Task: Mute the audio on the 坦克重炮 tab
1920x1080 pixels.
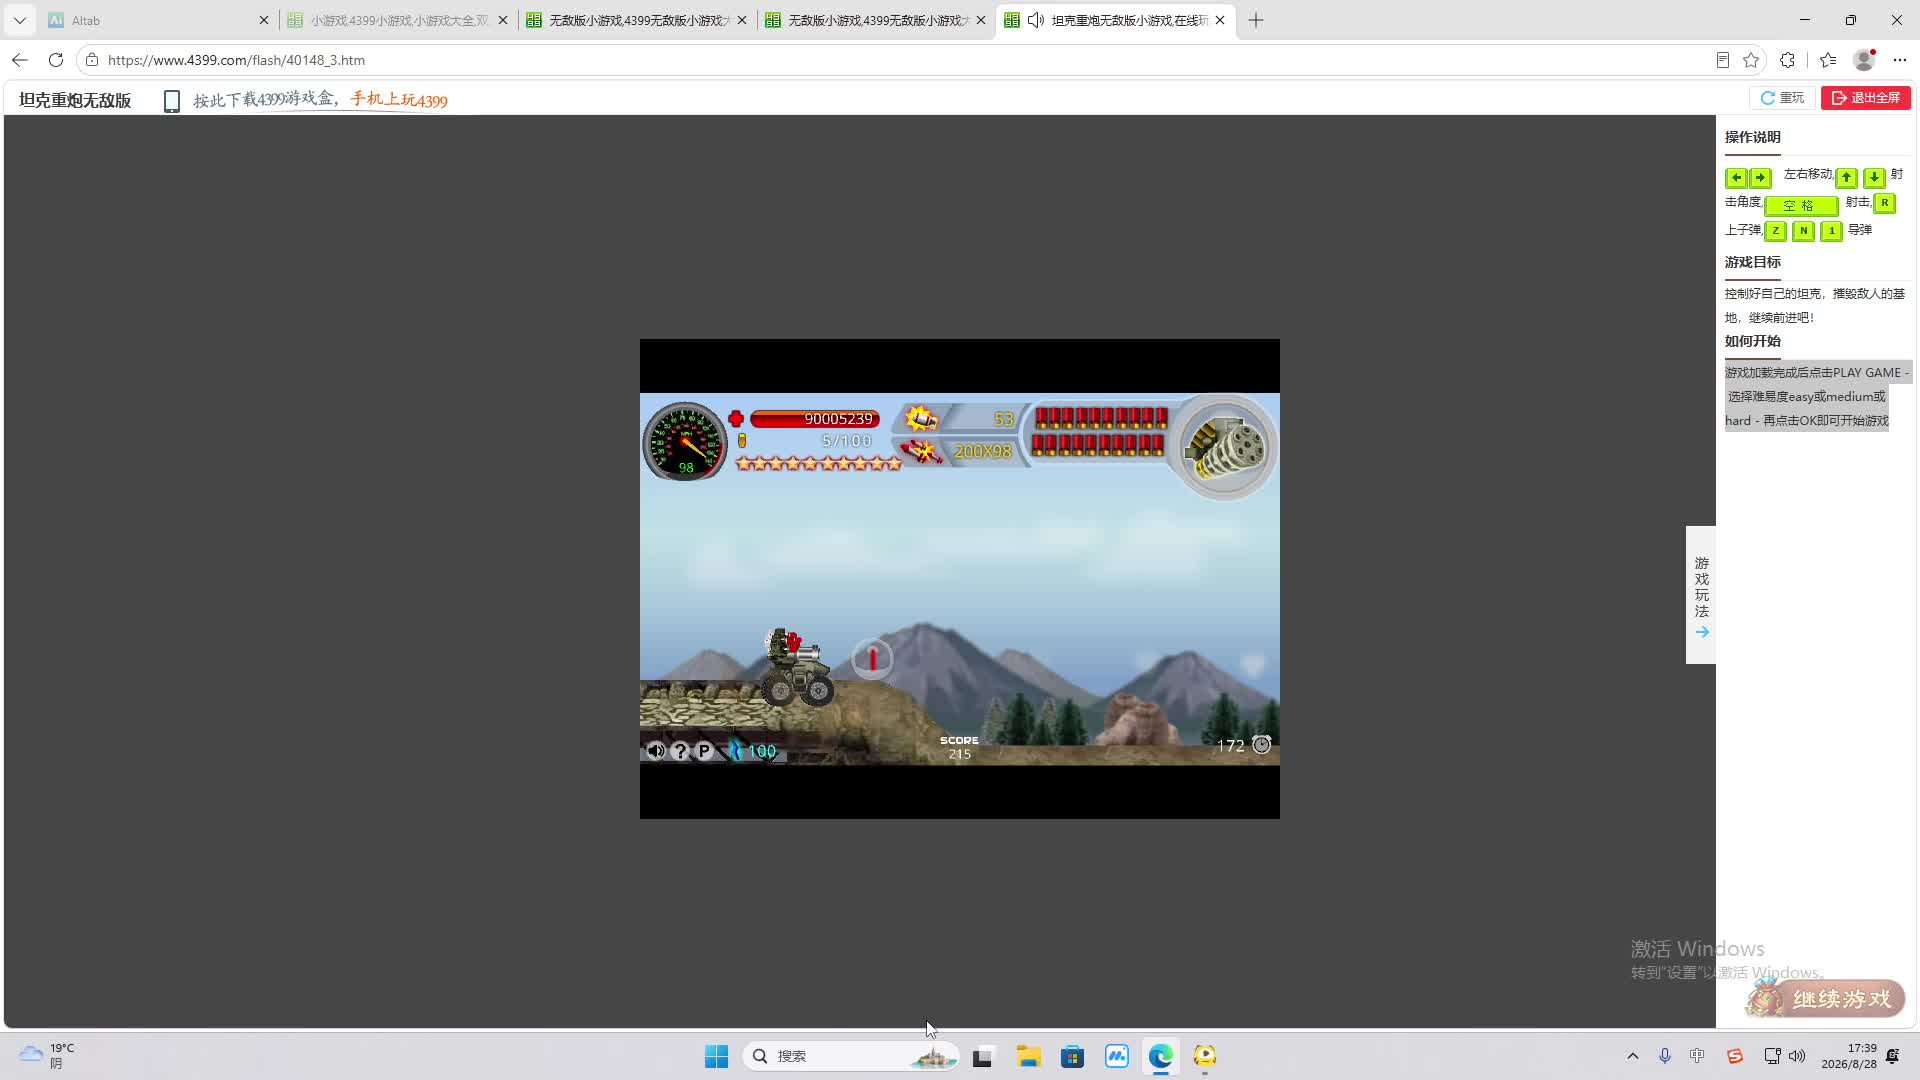Action: point(1036,20)
